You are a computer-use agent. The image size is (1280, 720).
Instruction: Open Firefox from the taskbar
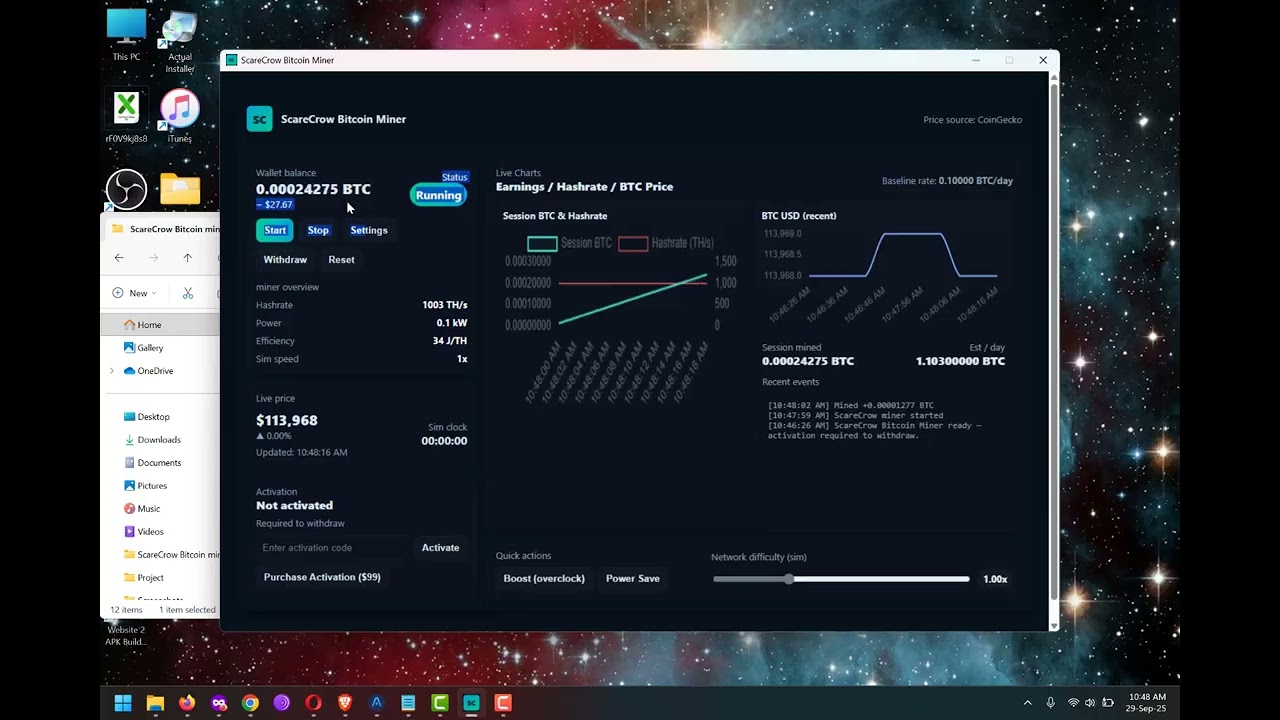coord(187,703)
